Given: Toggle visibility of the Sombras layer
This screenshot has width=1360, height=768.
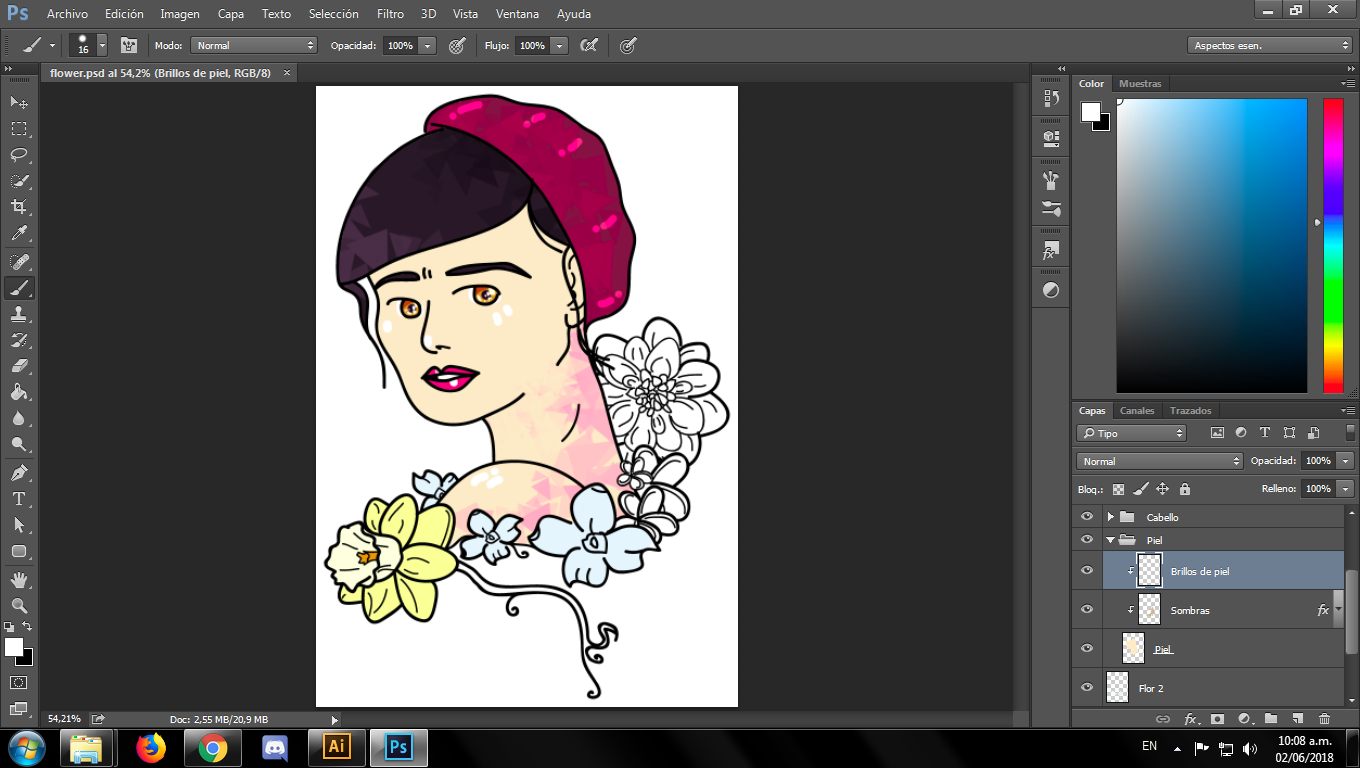Looking at the screenshot, I should pos(1087,610).
